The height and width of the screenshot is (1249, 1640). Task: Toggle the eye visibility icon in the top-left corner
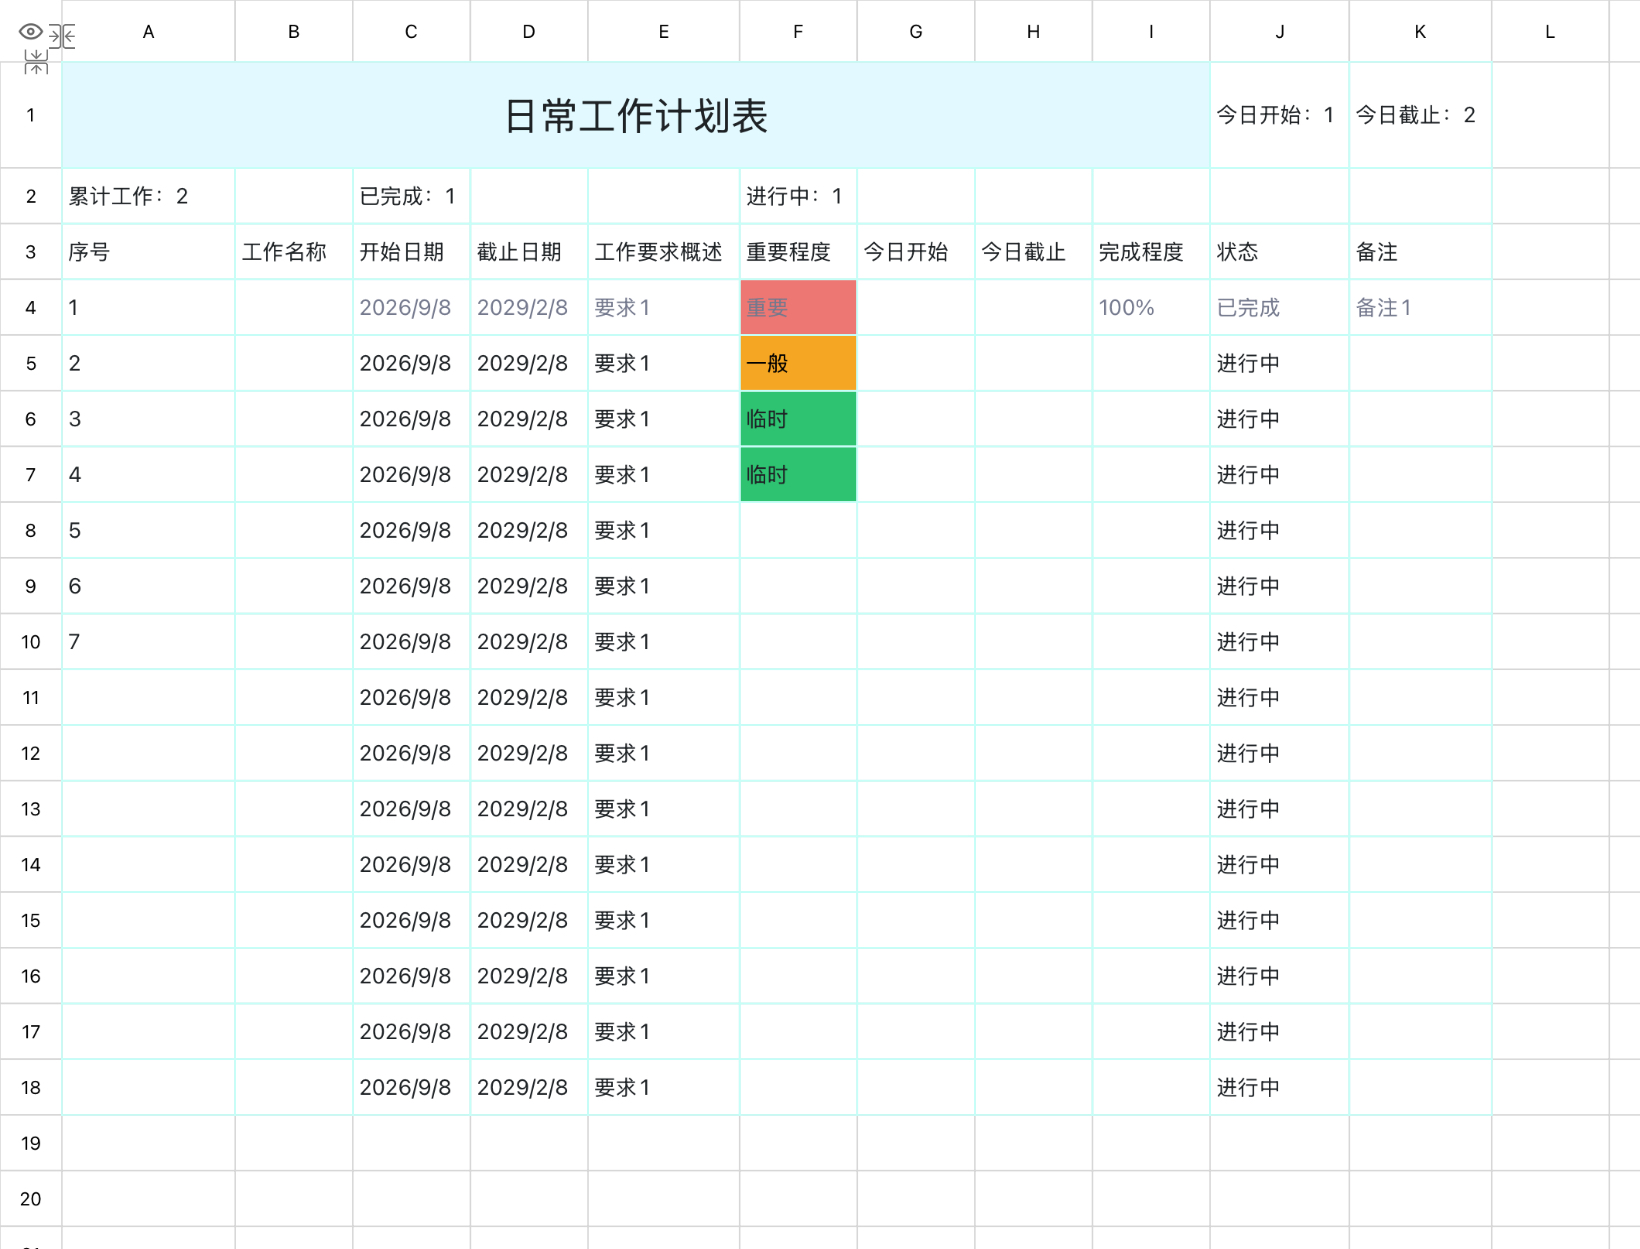[x=30, y=32]
